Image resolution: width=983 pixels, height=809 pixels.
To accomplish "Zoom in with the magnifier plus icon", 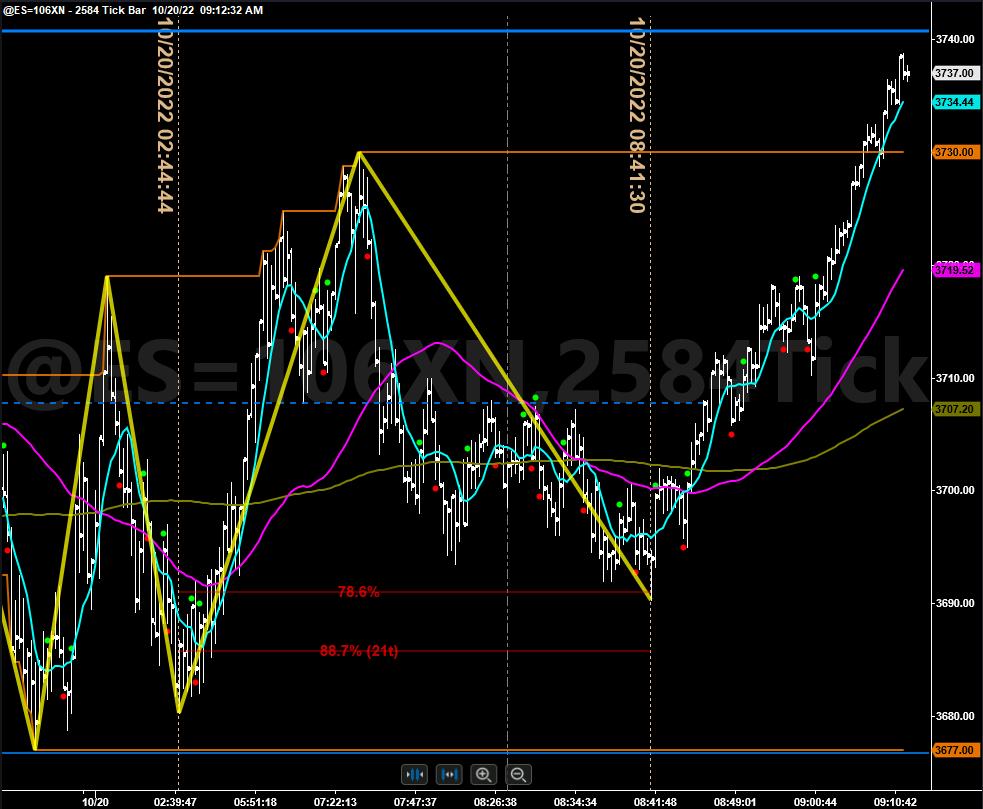I will pos(483,775).
